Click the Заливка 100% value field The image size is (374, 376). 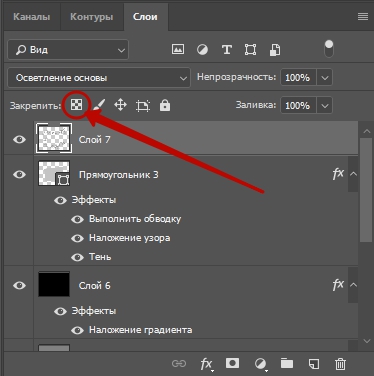[x=298, y=106]
